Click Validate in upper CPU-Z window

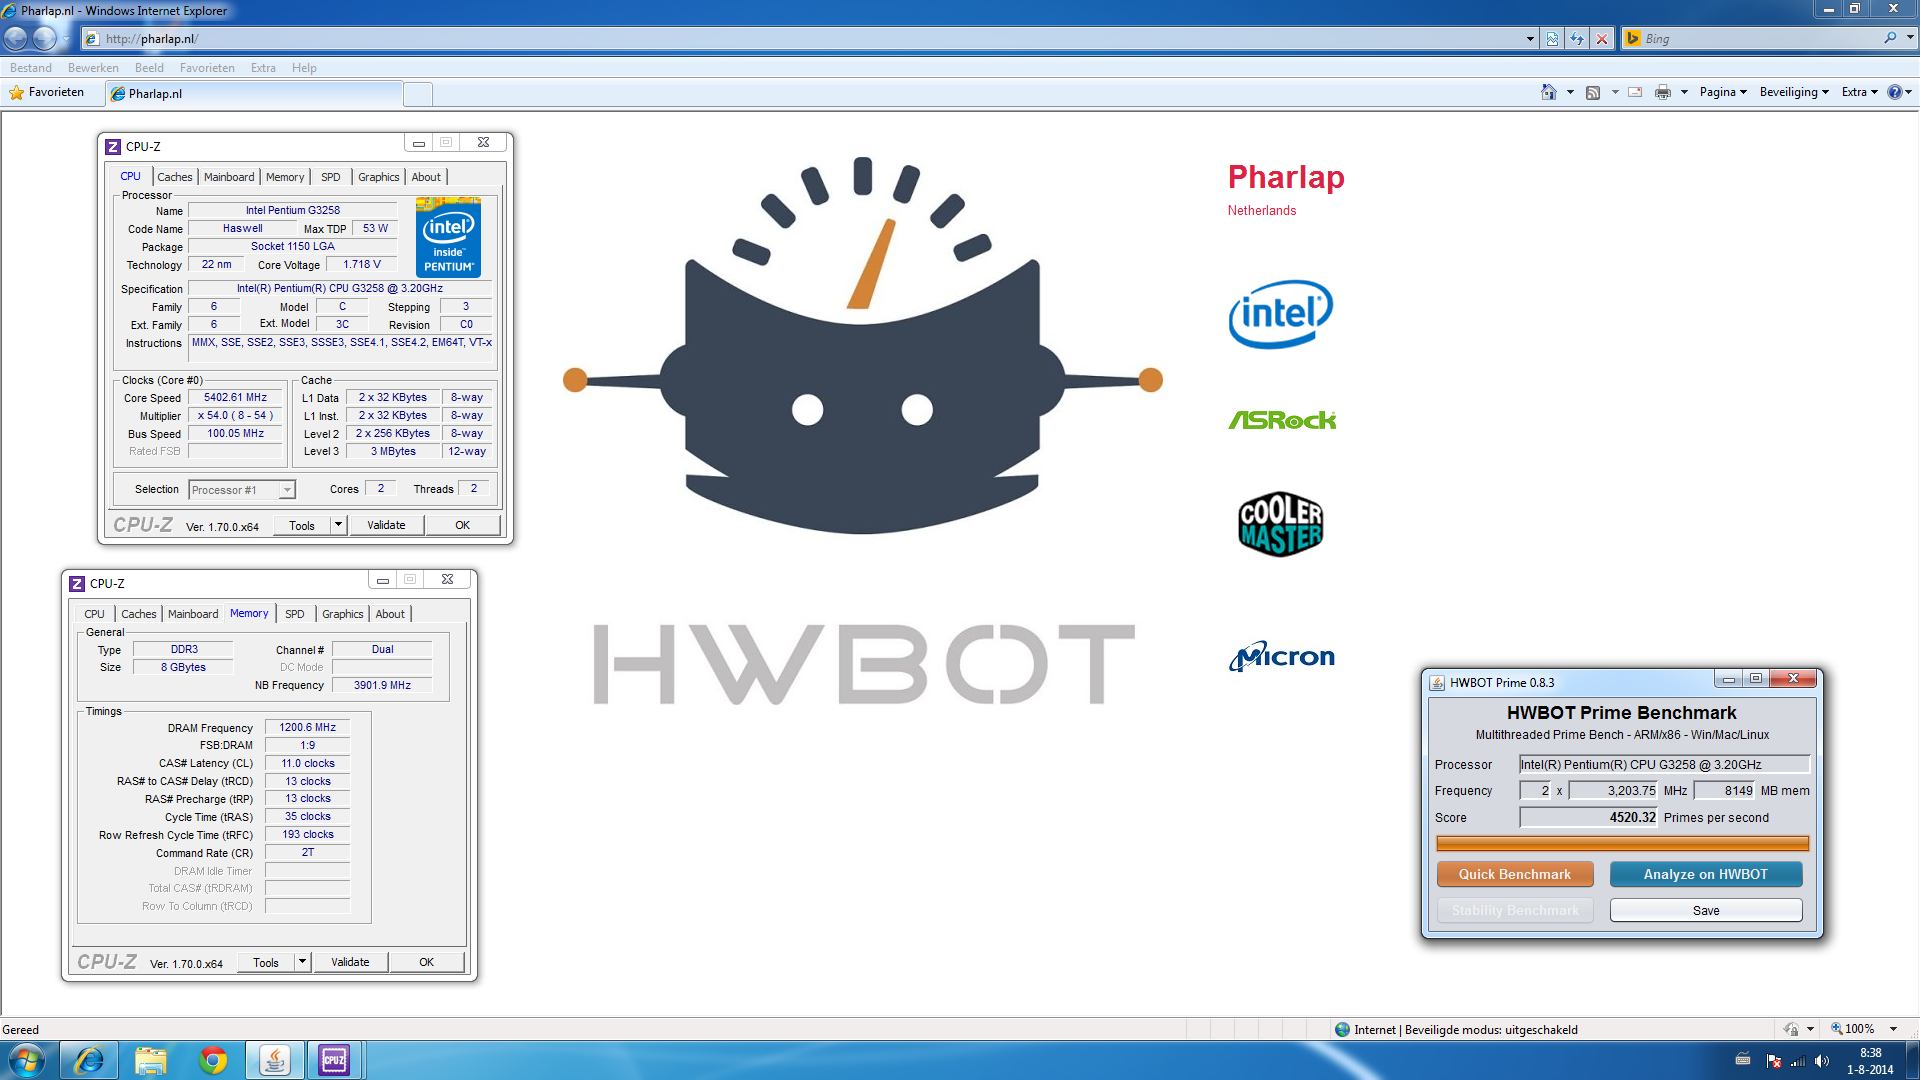[x=386, y=525]
